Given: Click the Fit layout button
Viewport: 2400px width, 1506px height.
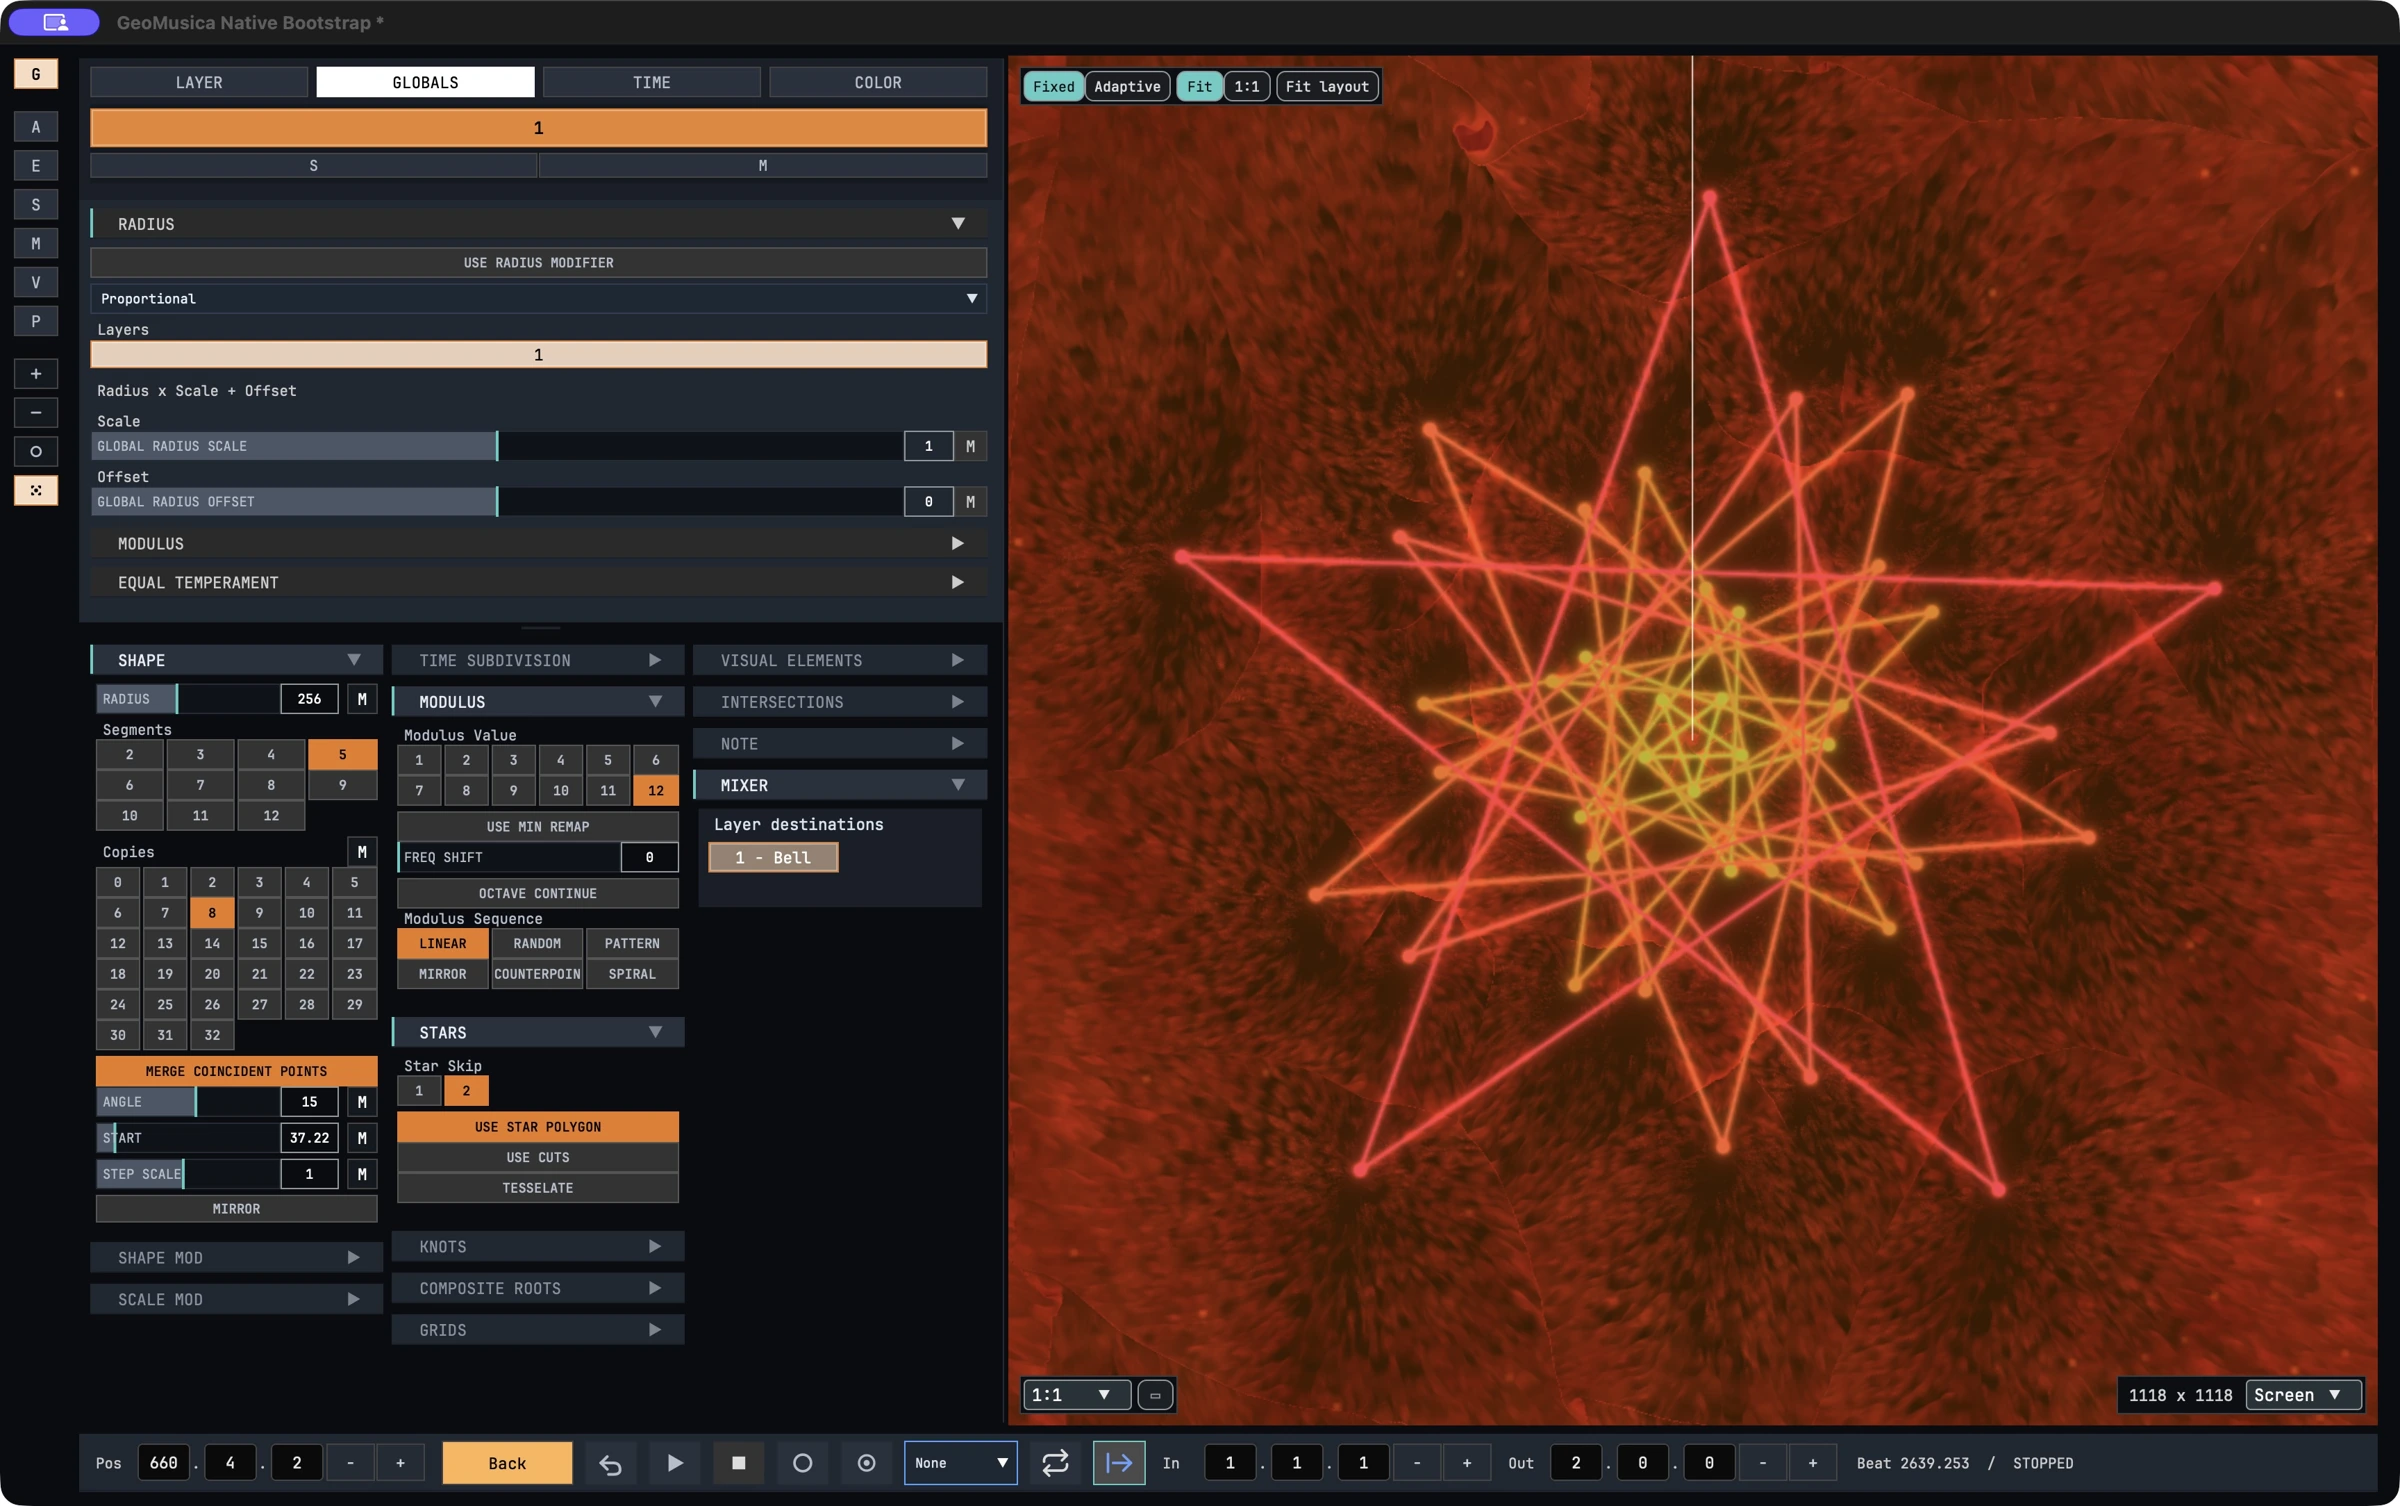Looking at the screenshot, I should point(1327,87).
